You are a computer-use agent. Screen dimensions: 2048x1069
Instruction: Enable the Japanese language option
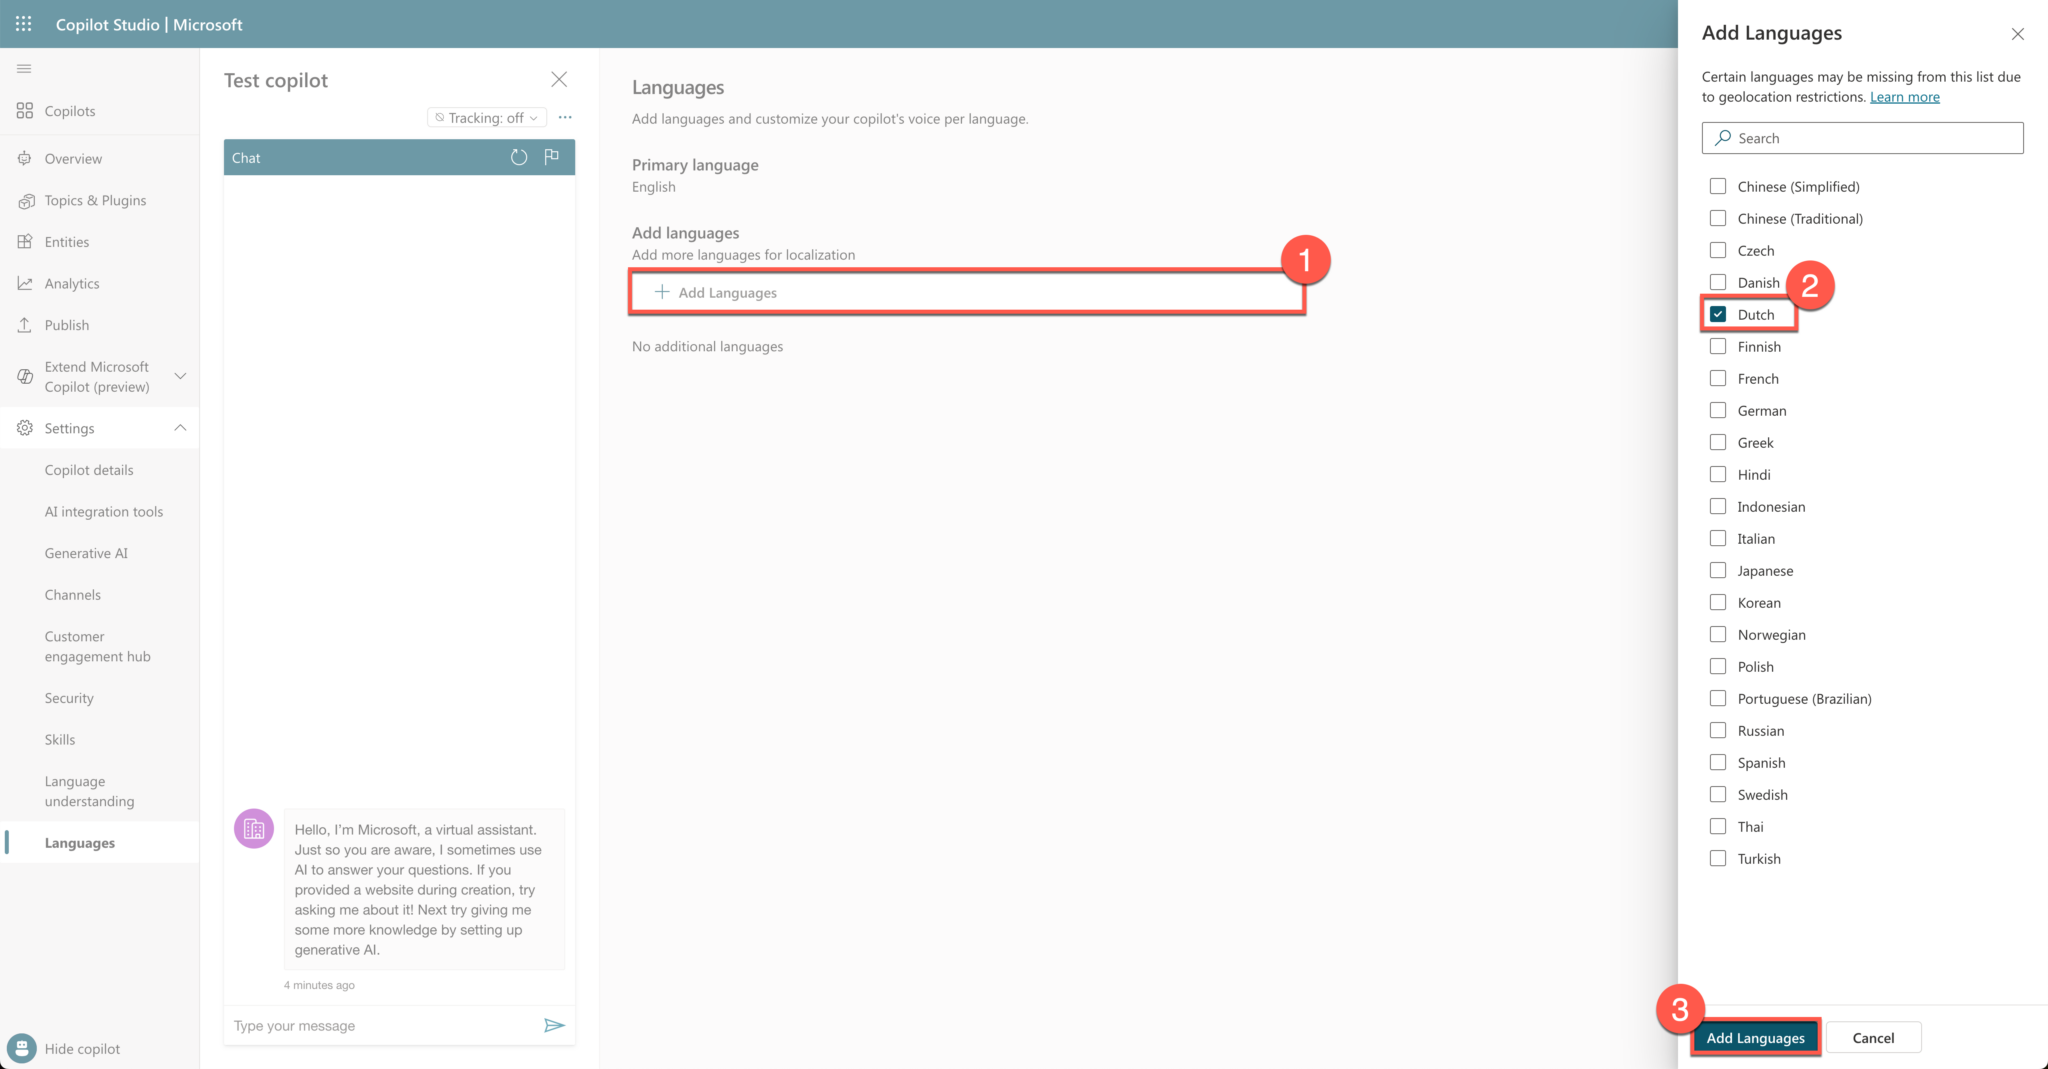click(x=1718, y=570)
